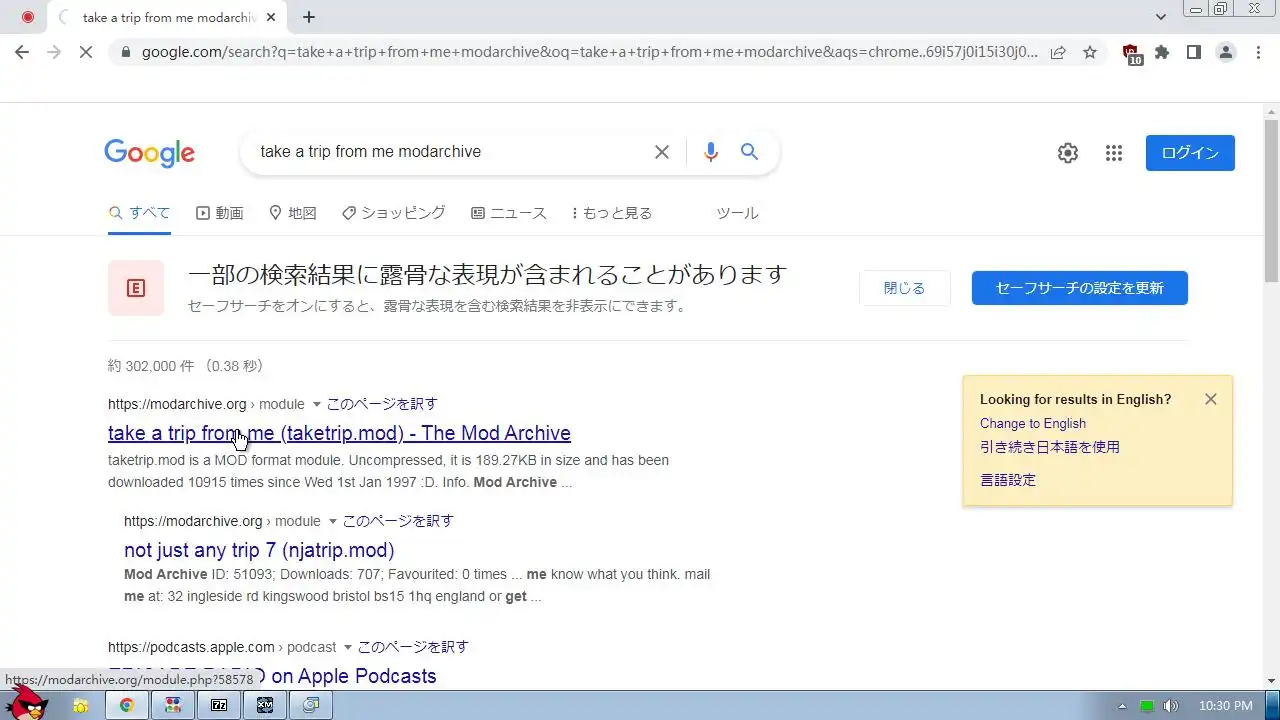Screen dimensions: 1280x720
Task: Open 言語設定 language settings
Action: point(1008,480)
